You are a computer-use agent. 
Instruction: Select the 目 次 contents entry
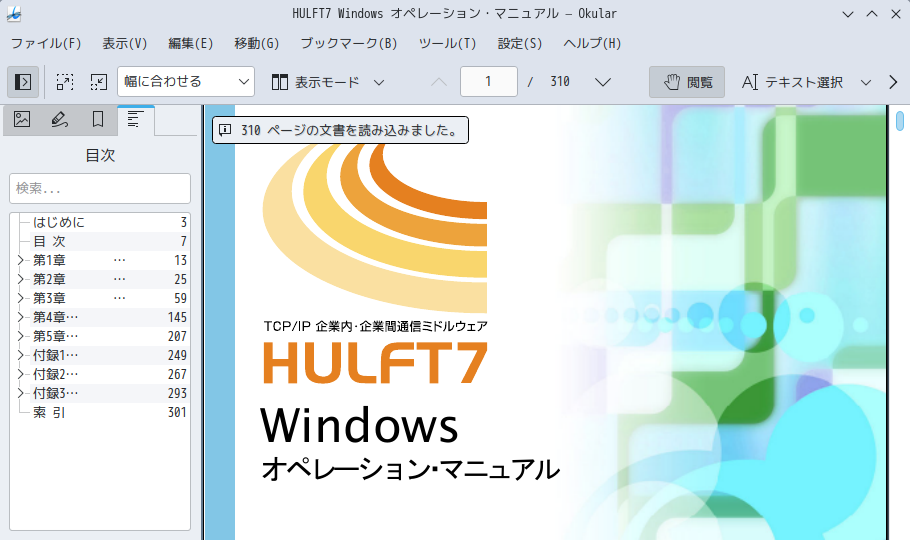pyautogui.click(x=49, y=241)
